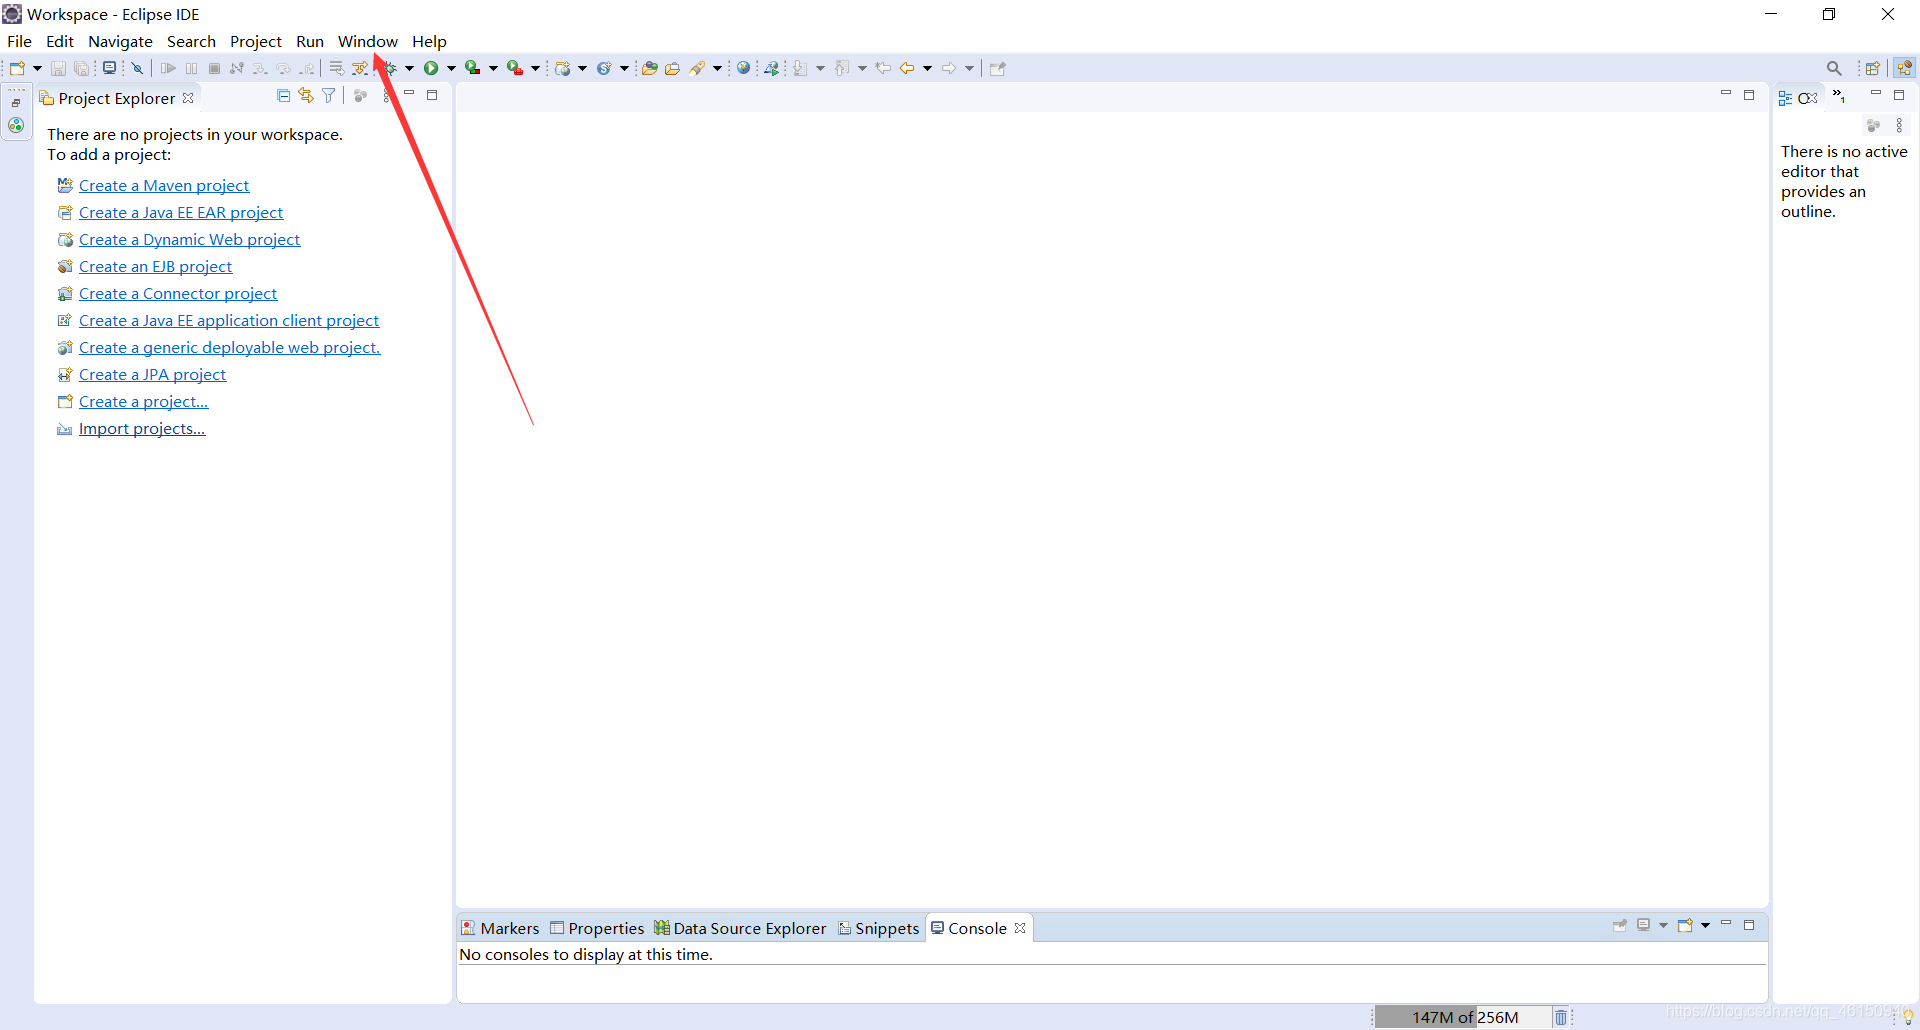This screenshot has height=1030, width=1920.
Task: Click the Project Explorer filter funnel icon
Action: coord(328,95)
